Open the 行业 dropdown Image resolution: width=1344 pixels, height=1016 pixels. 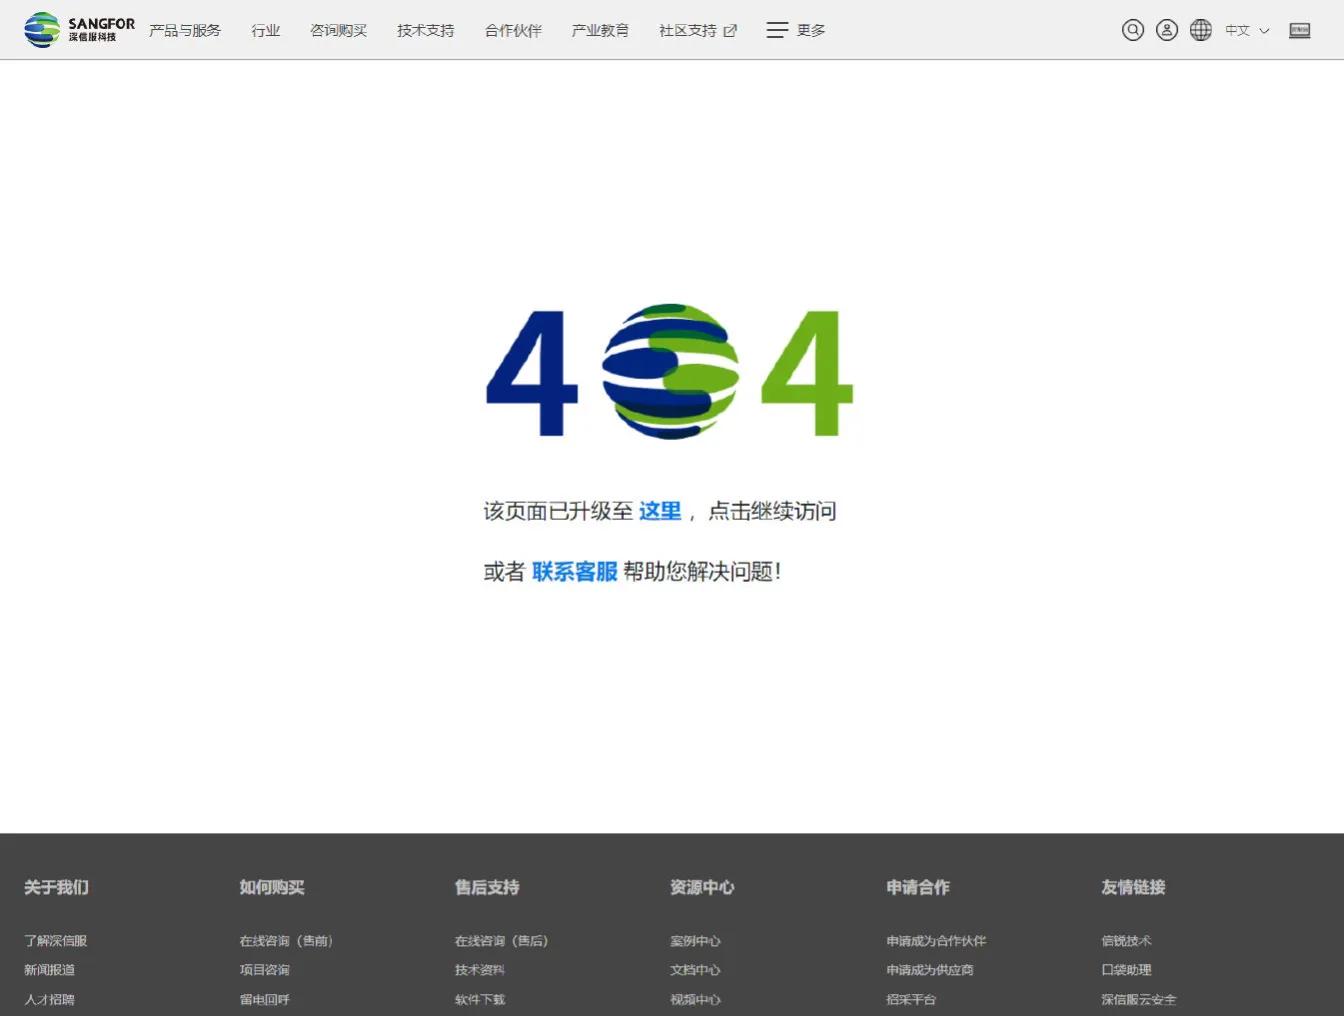(265, 30)
